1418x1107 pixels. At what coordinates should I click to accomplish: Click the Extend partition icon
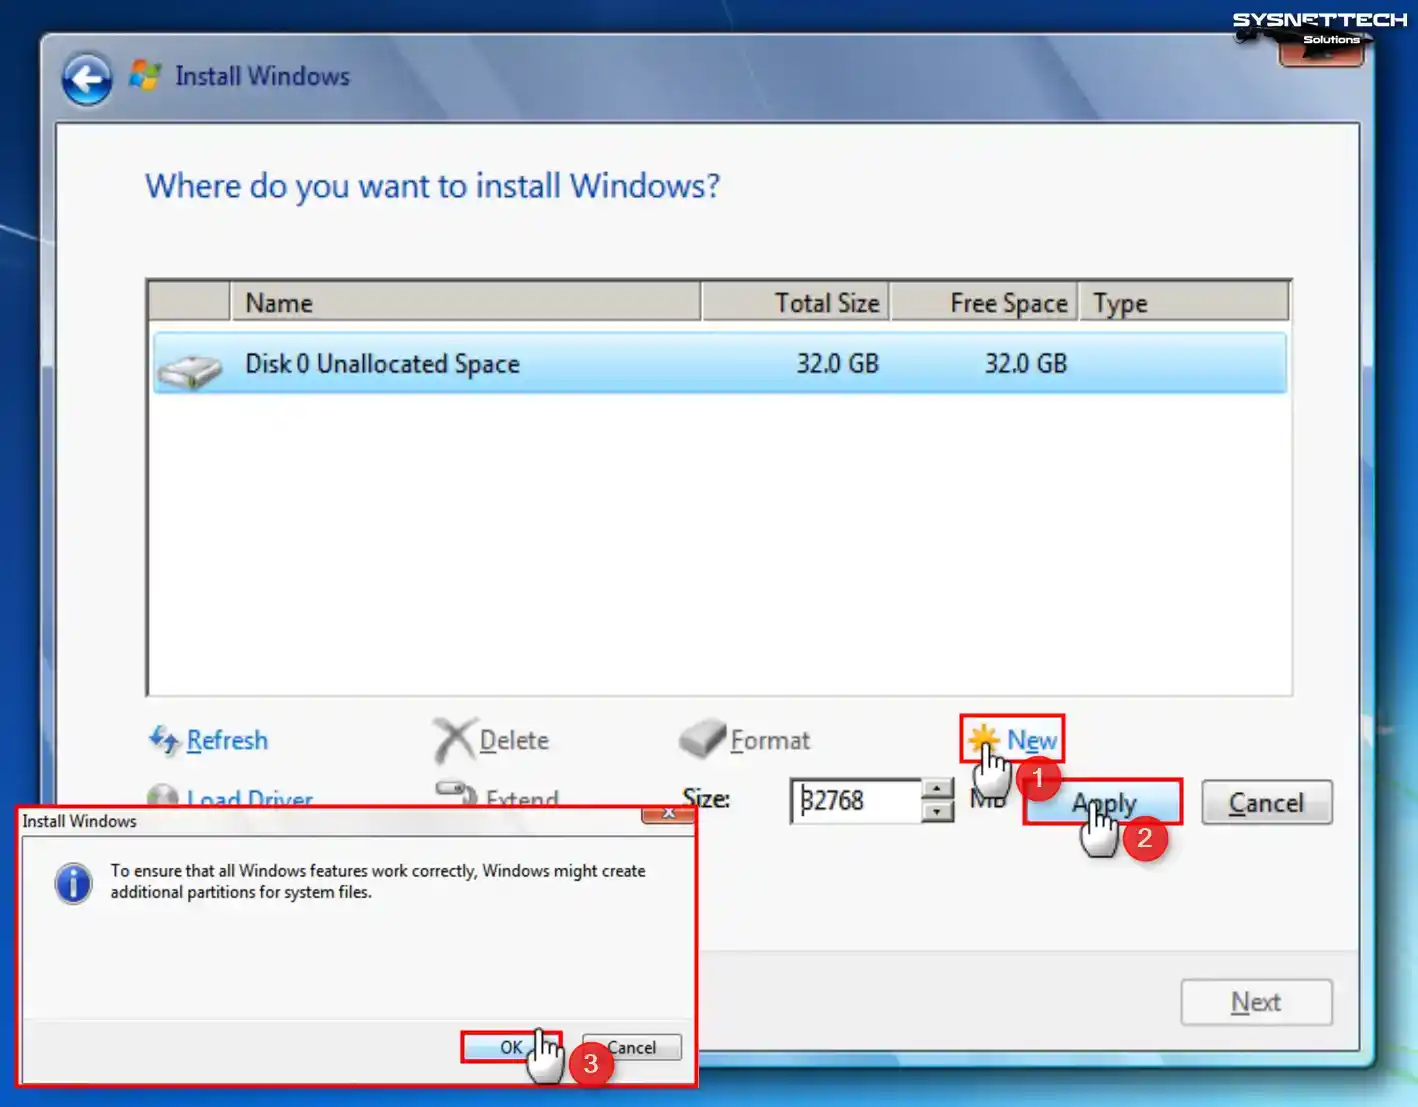tap(456, 793)
